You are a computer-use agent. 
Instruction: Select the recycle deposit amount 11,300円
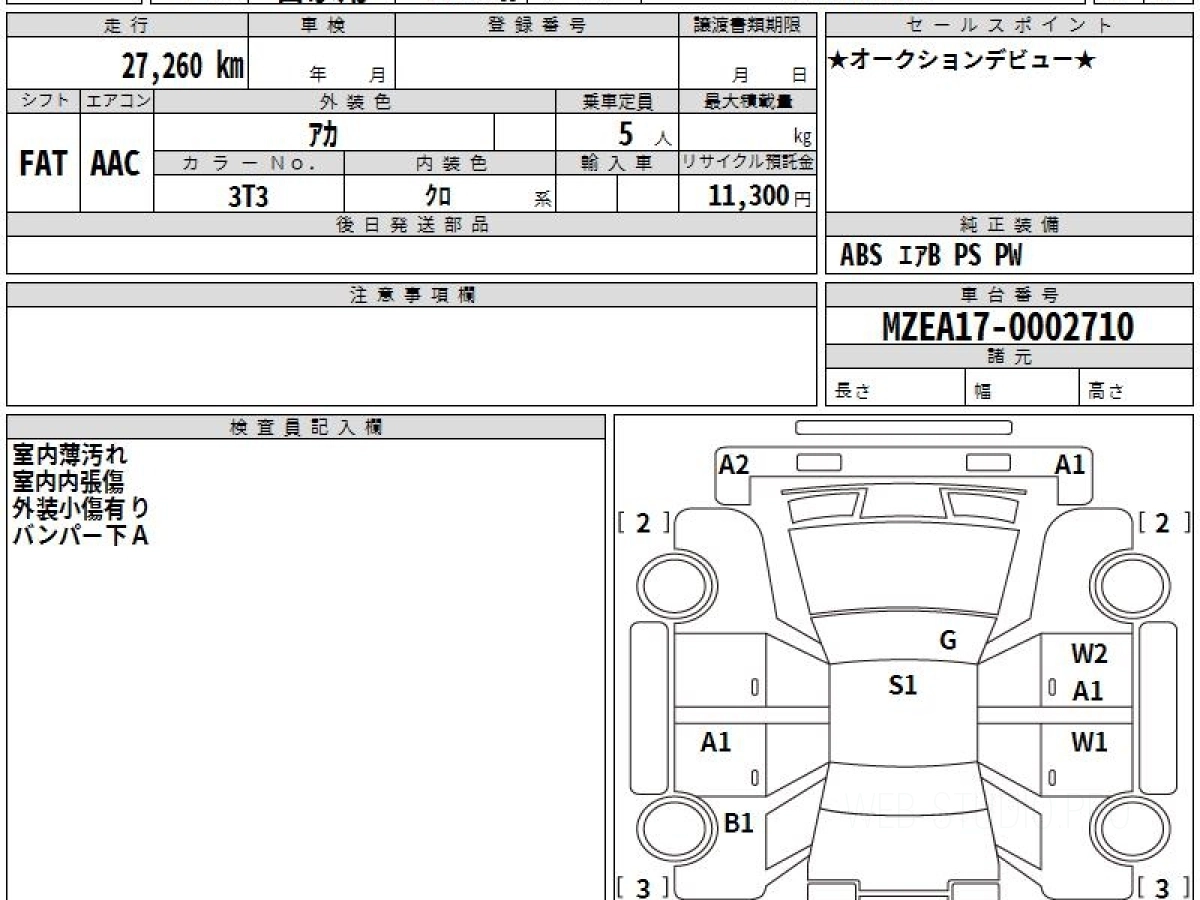click(x=760, y=196)
